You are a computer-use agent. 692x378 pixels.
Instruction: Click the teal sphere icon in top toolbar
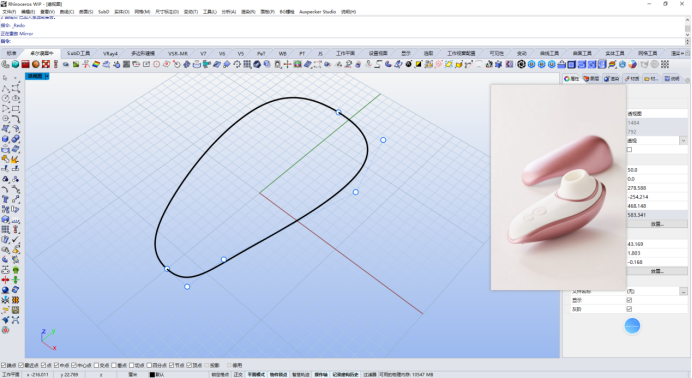point(15,64)
